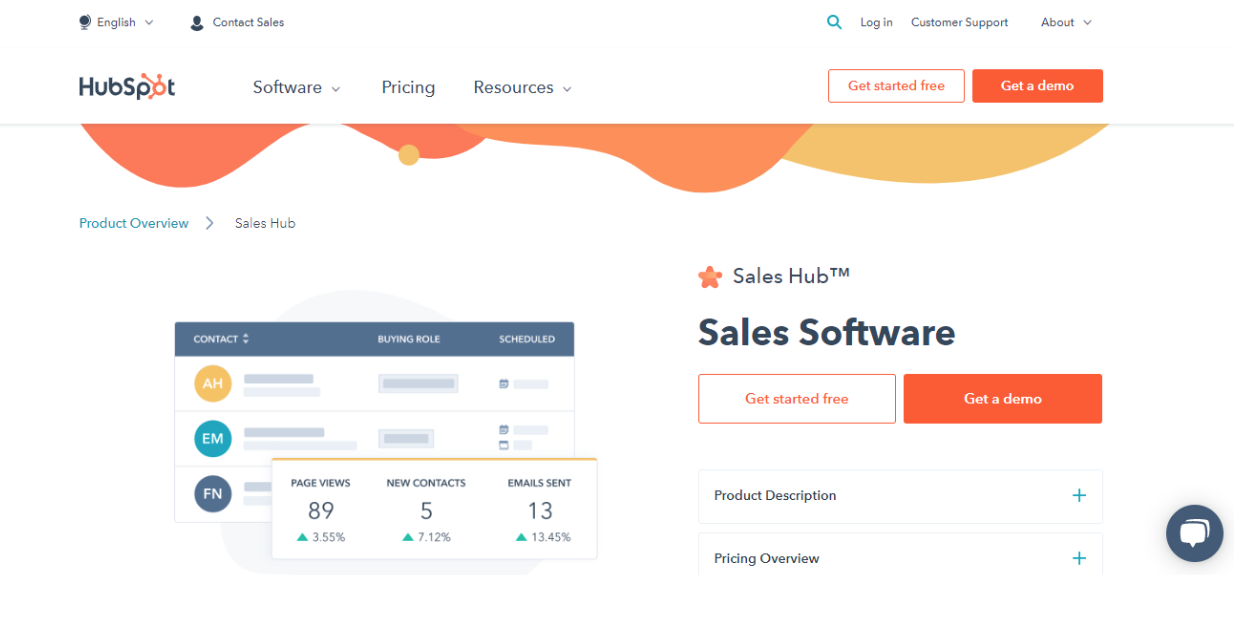
Task: Sort by the Contact column arrows
Action: point(246,339)
